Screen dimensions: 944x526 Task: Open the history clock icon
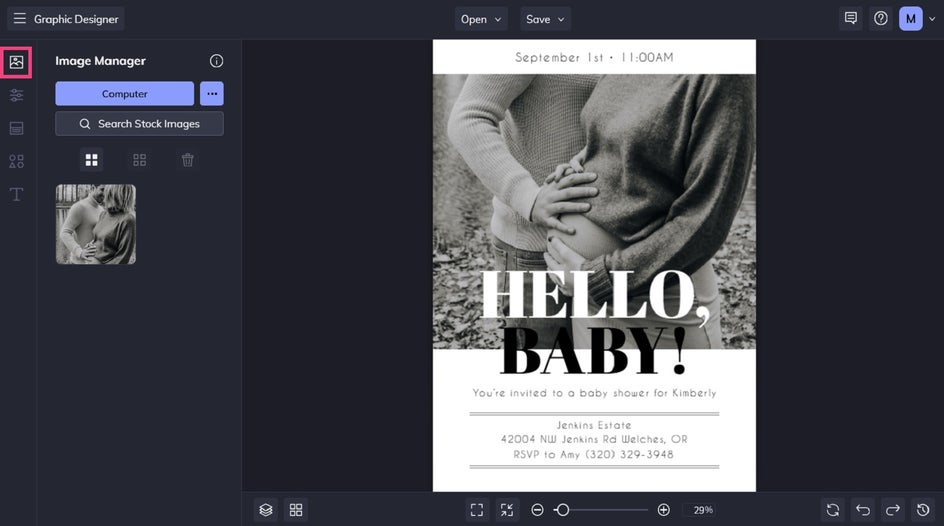923,510
